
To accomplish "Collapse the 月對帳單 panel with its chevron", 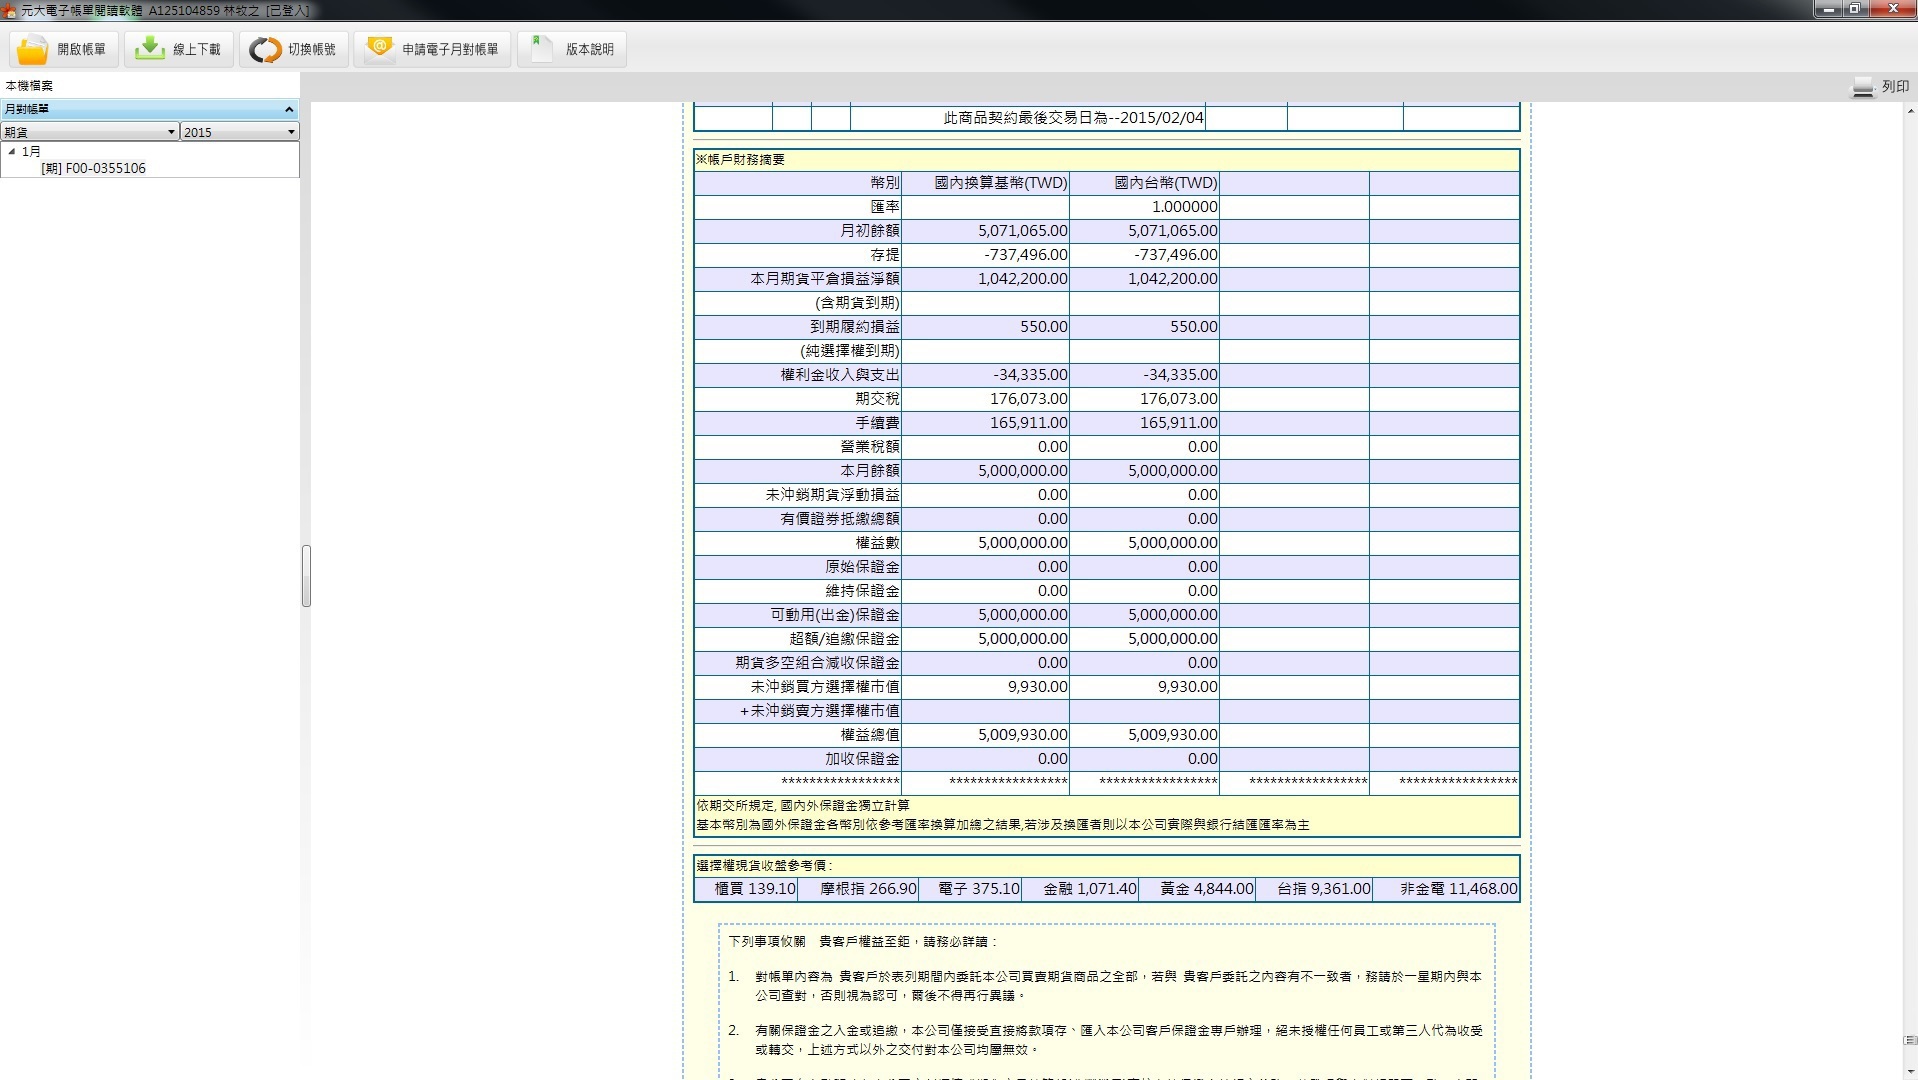I will click(x=289, y=109).
